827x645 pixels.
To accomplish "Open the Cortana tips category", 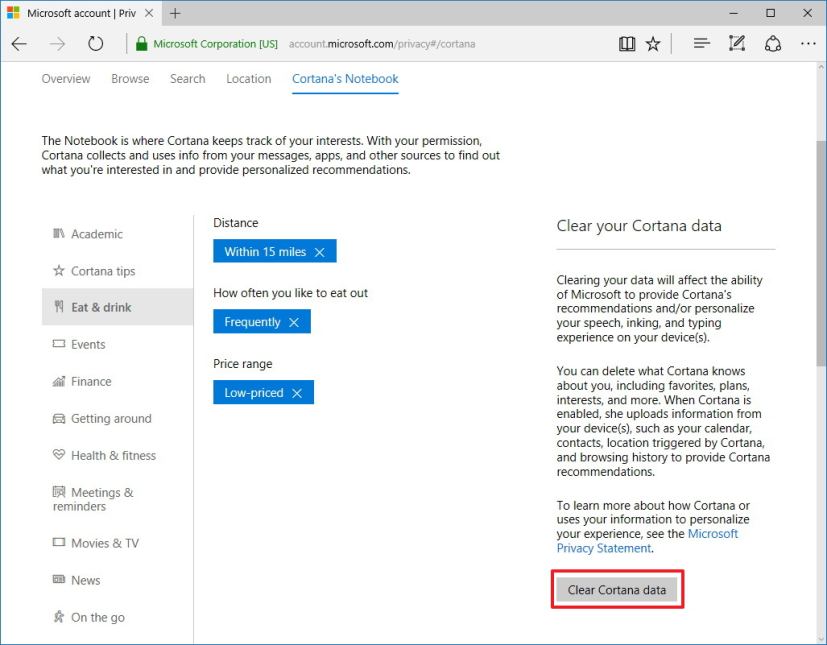I will 117,271.
